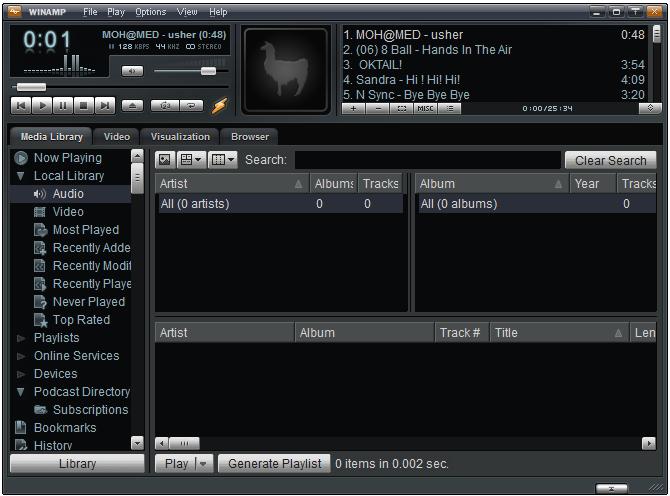
Task: Expand the Devices tree node
Action: coord(21,374)
